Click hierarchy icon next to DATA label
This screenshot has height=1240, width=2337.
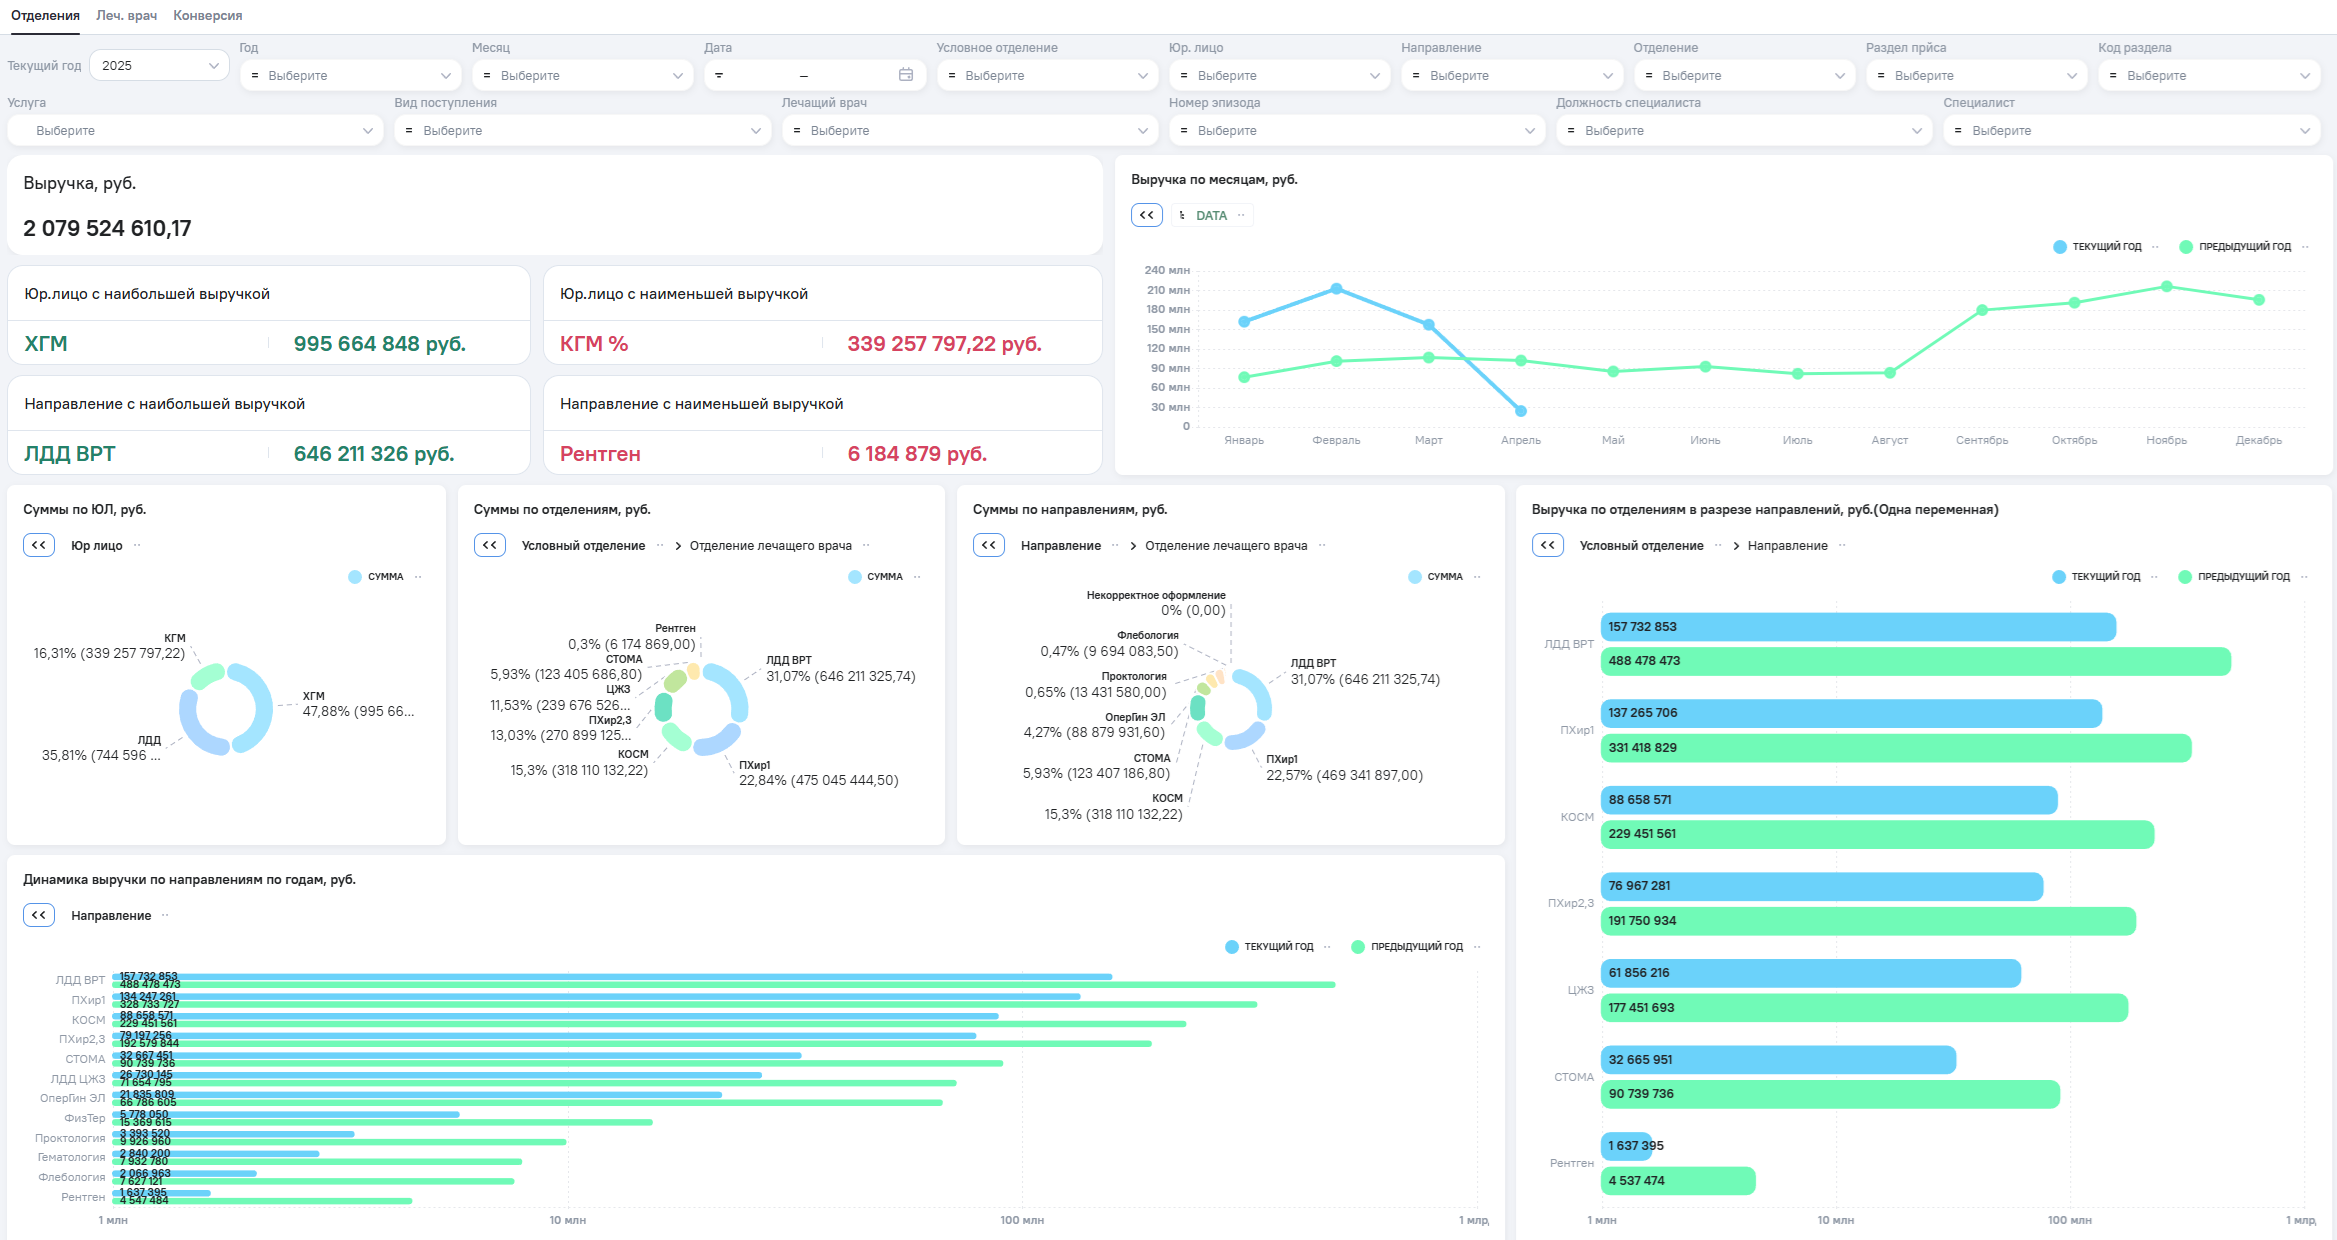(1182, 215)
